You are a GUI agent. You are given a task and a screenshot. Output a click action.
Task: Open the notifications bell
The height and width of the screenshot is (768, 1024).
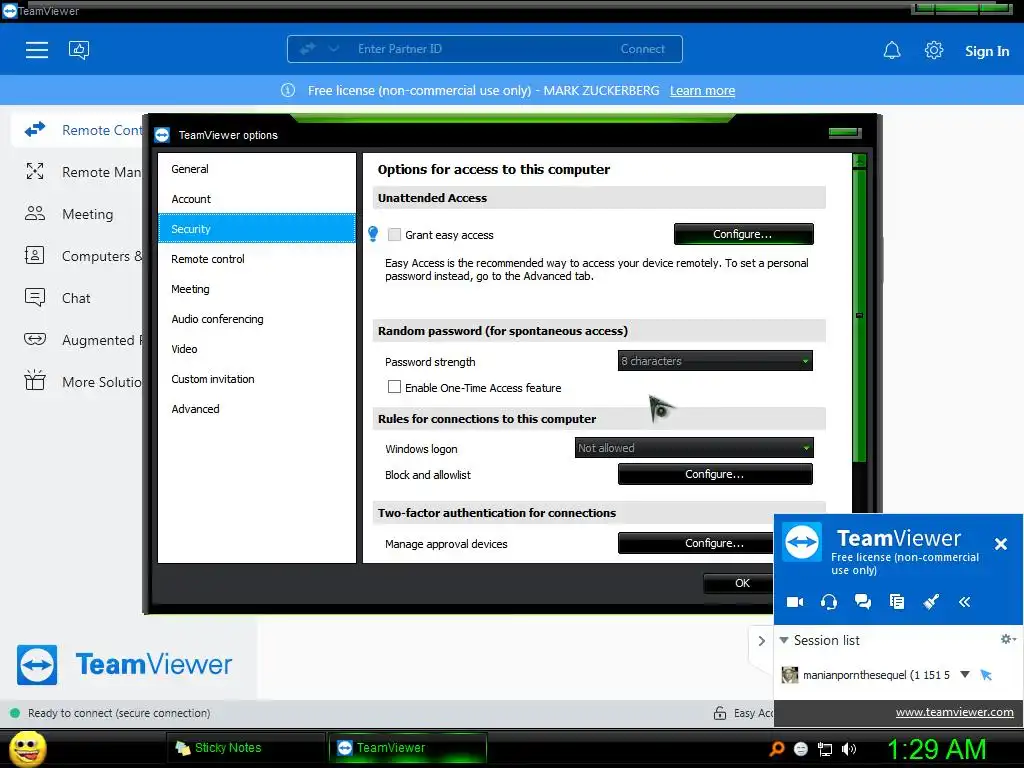point(892,50)
